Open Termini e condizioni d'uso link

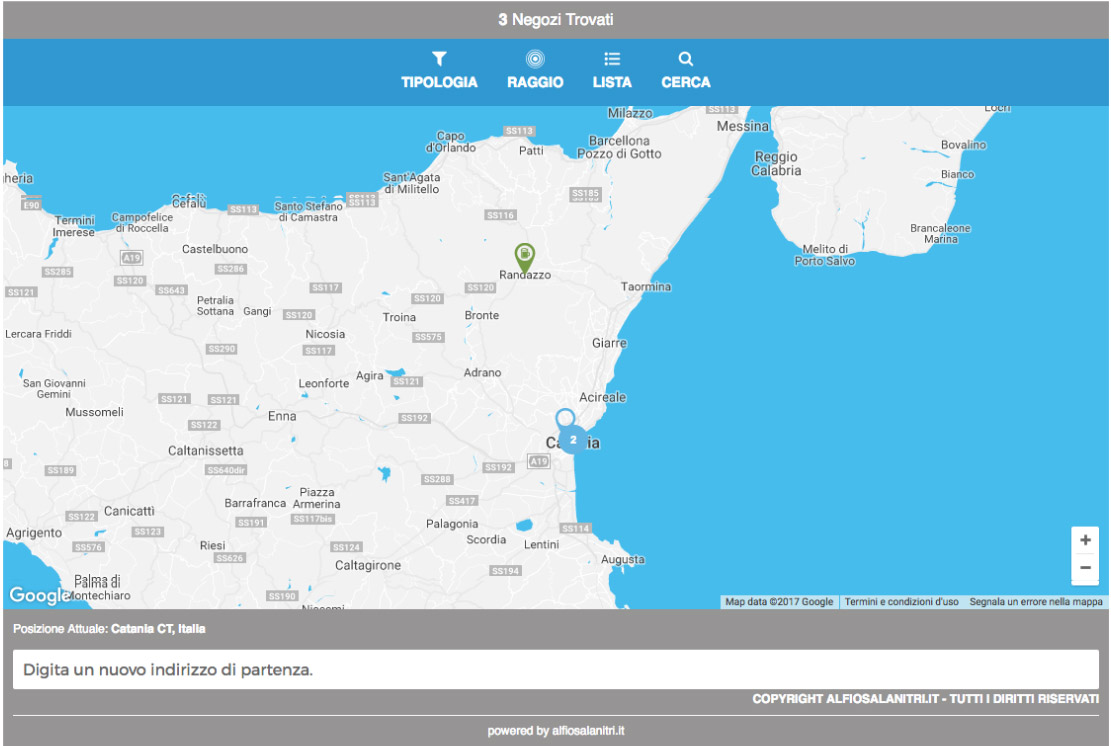point(901,601)
